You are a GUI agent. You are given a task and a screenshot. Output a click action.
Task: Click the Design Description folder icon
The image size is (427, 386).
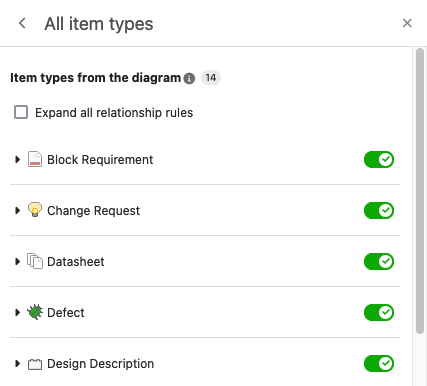[x=35, y=364]
